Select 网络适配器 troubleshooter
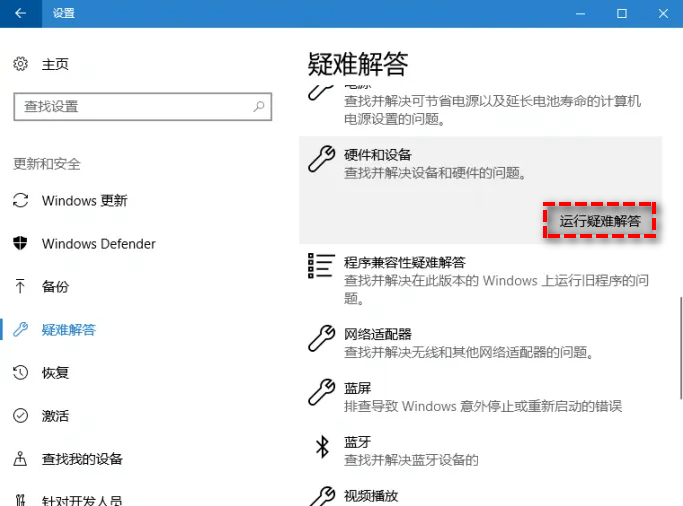The width and height of the screenshot is (683, 506). click(x=378, y=334)
